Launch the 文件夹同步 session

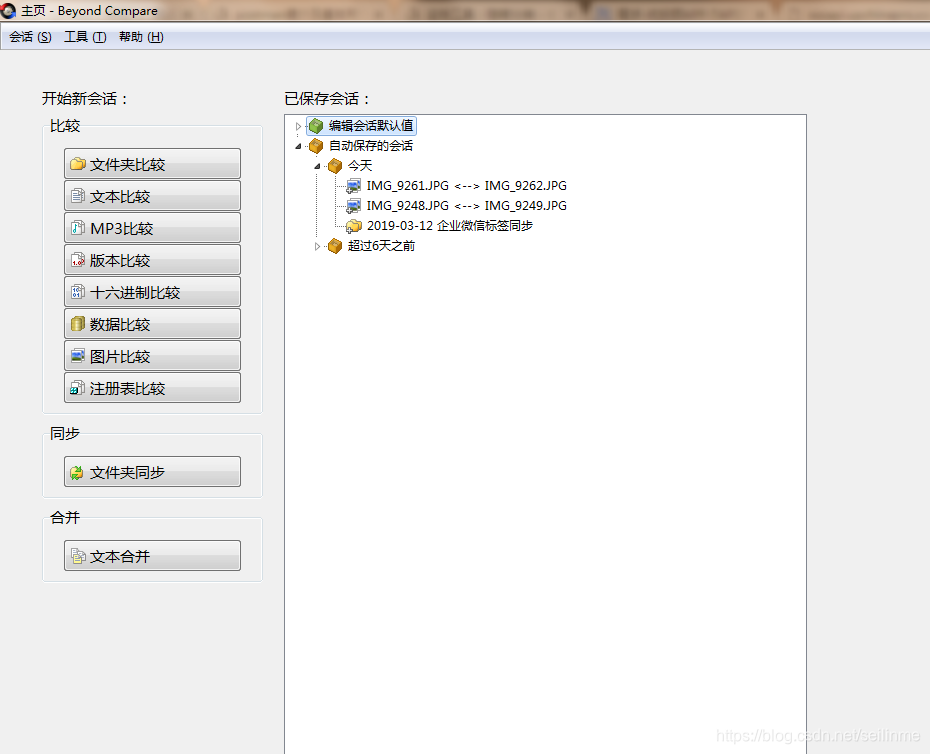[152, 472]
